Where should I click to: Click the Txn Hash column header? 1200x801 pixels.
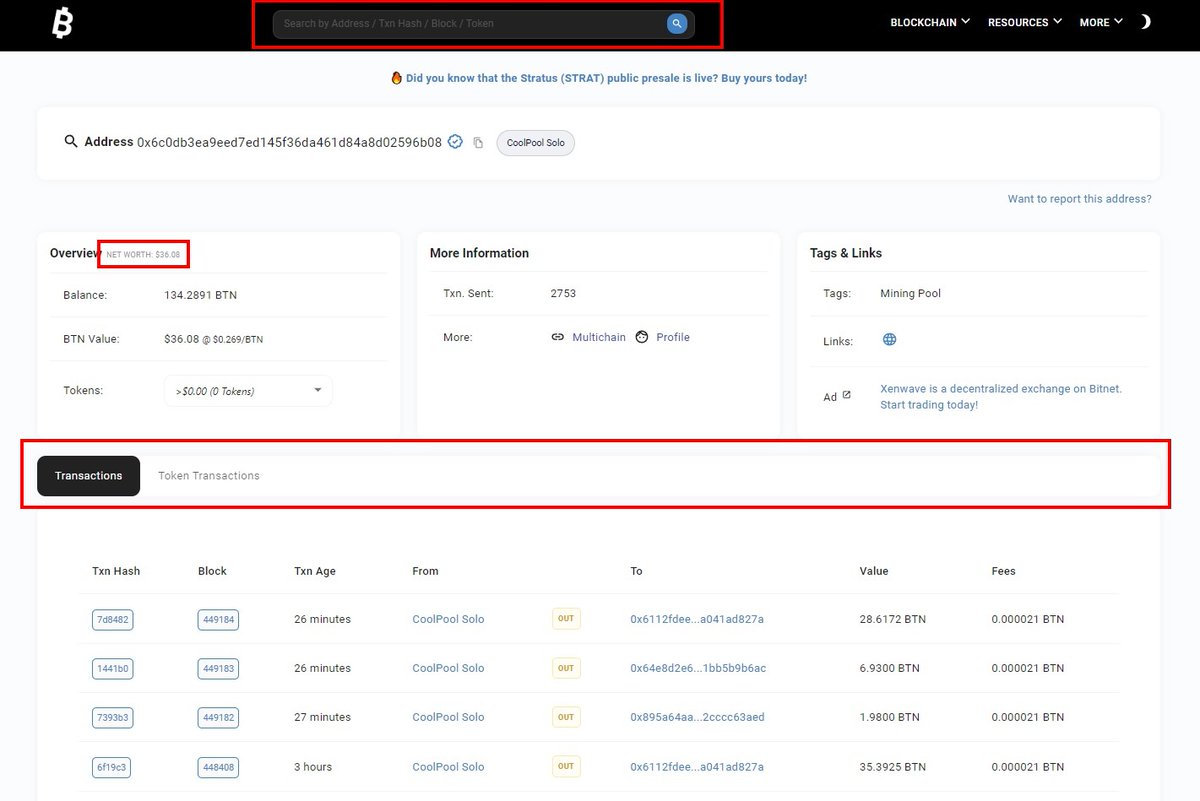116,571
